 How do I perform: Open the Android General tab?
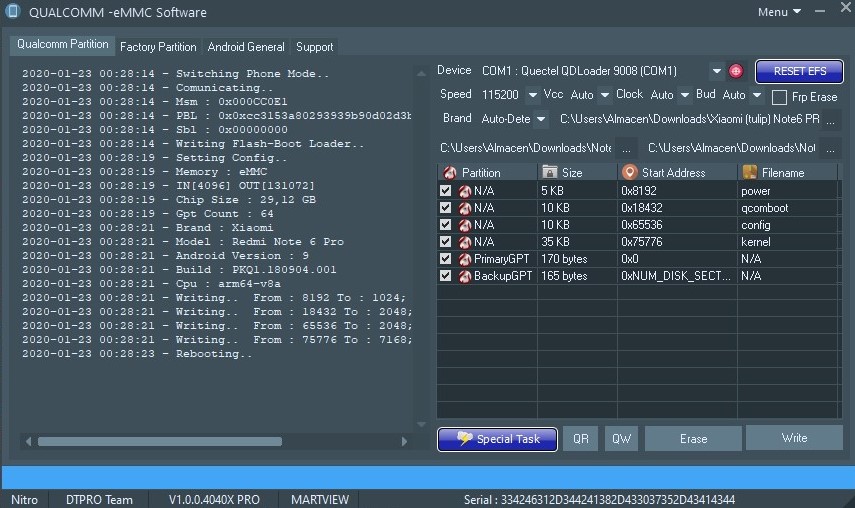[246, 47]
